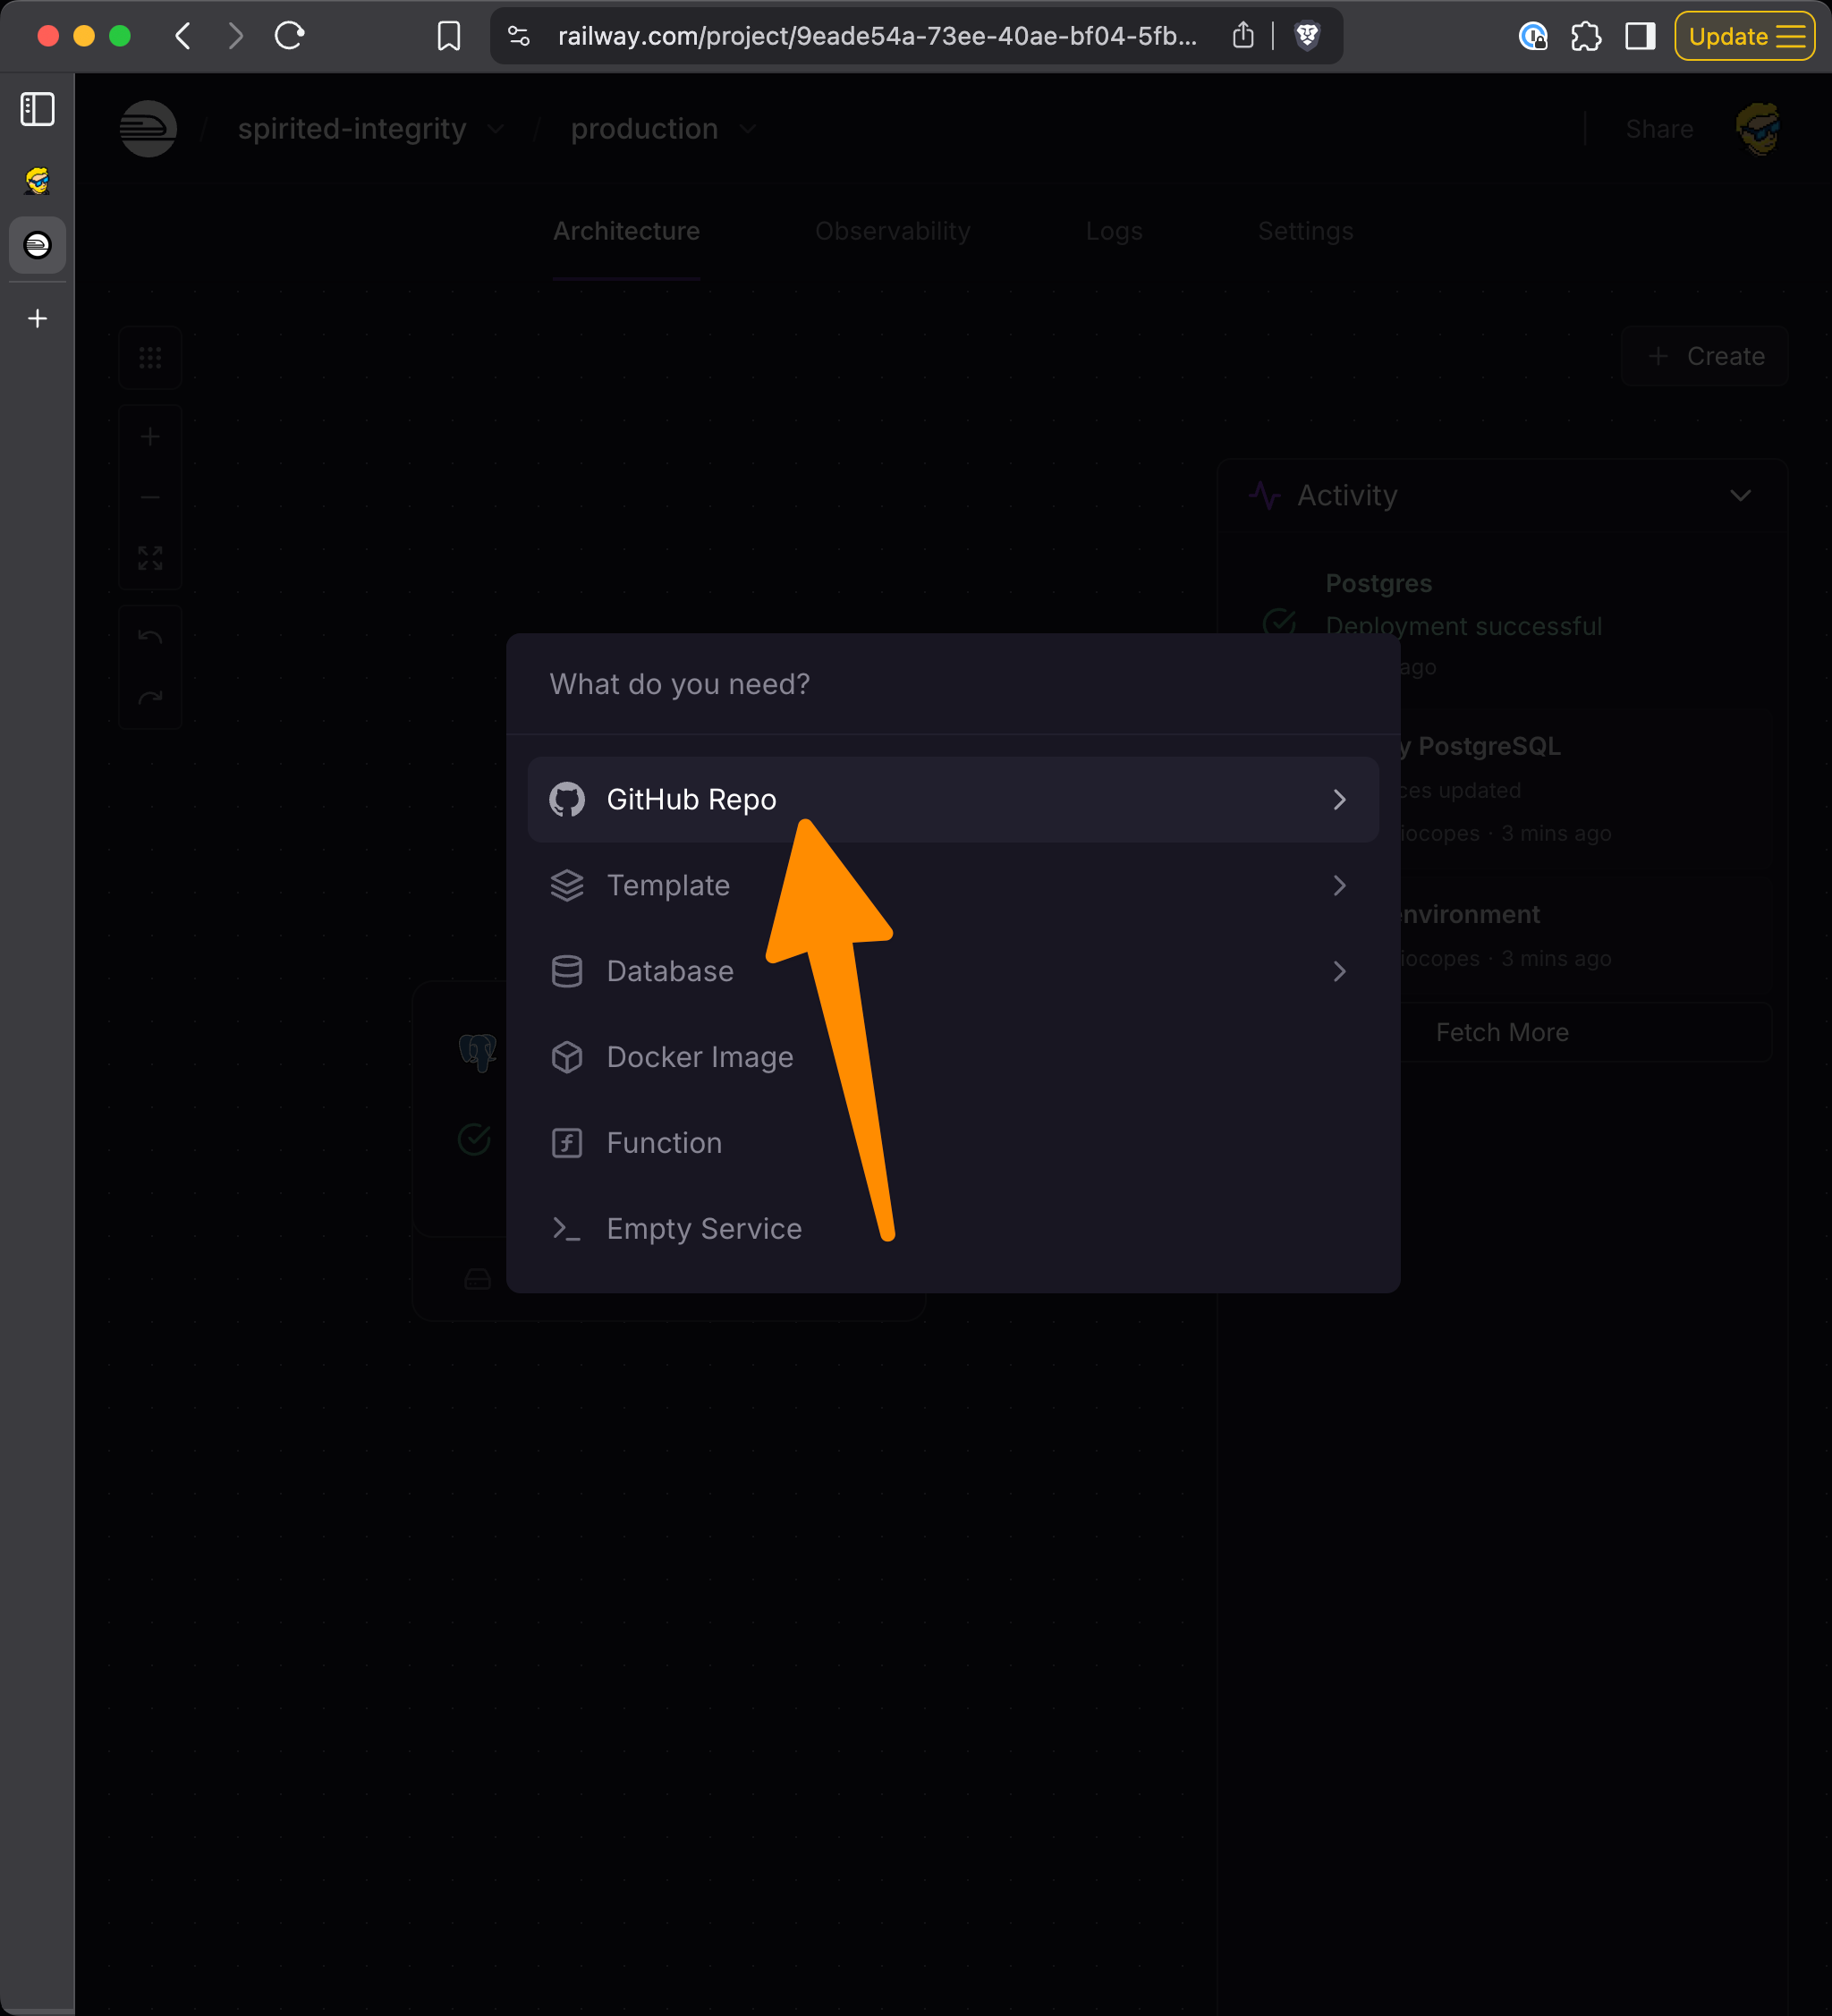Toggle the browser sidebar panel
1832x2016 pixels.
point(1640,37)
